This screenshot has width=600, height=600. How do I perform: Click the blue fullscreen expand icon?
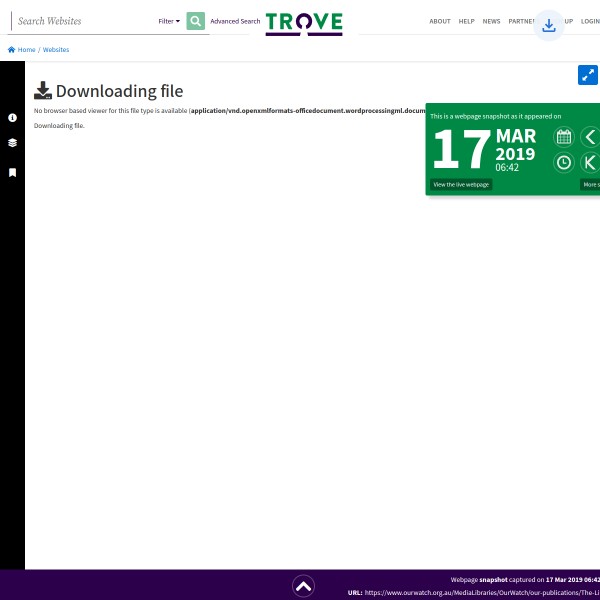click(587, 75)
